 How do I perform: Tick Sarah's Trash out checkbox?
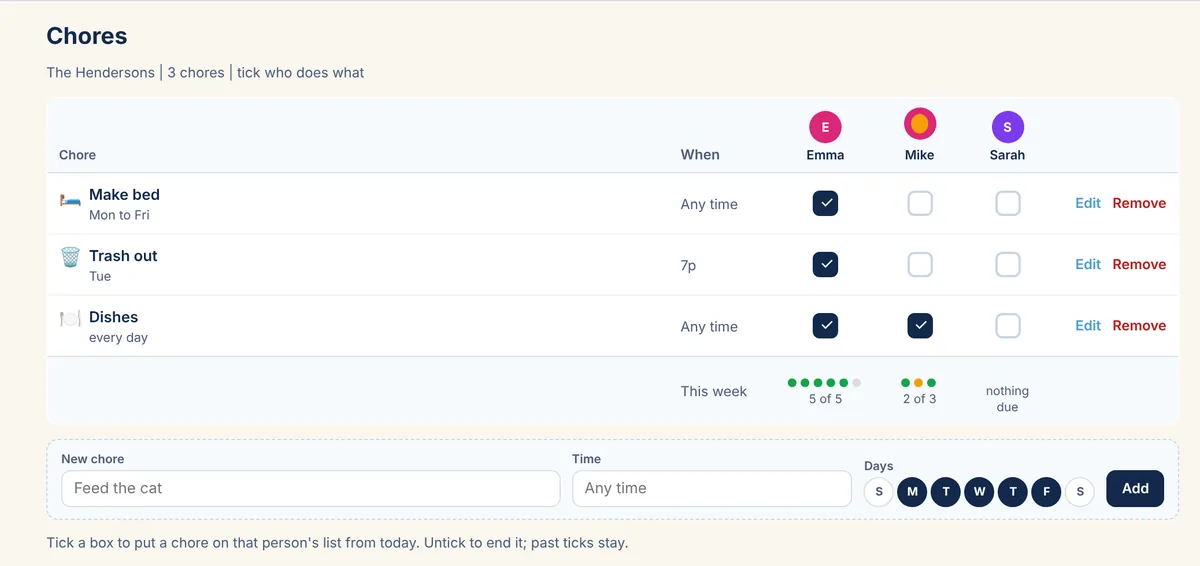pyautogui.click(x=1008, y=265)
